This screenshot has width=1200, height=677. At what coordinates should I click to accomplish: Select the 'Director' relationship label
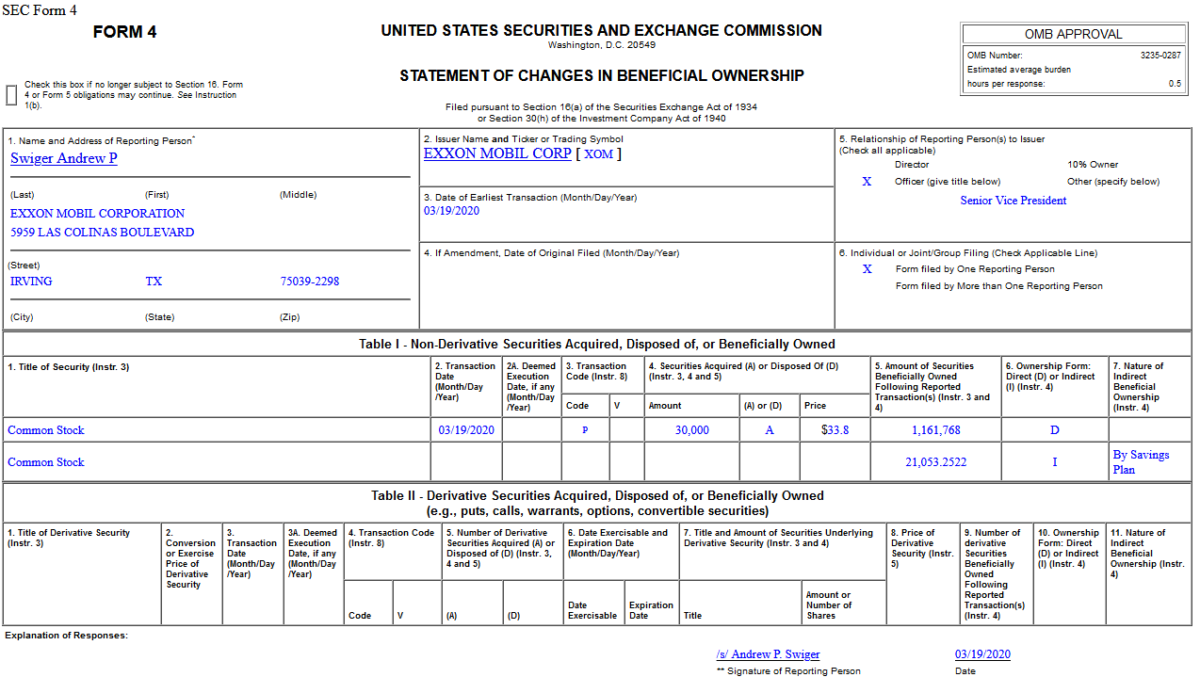[x=912, y=164]
